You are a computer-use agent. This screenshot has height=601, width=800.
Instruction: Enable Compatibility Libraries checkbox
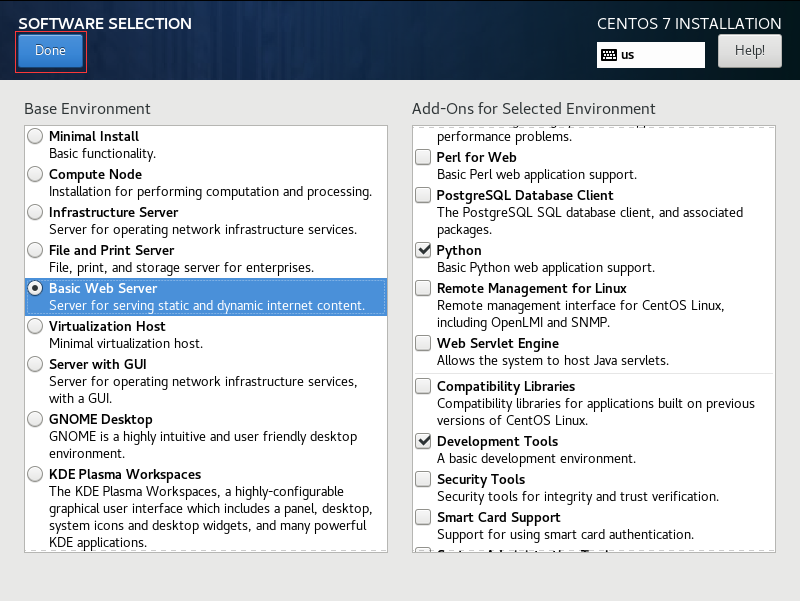[x=423, y=386]
